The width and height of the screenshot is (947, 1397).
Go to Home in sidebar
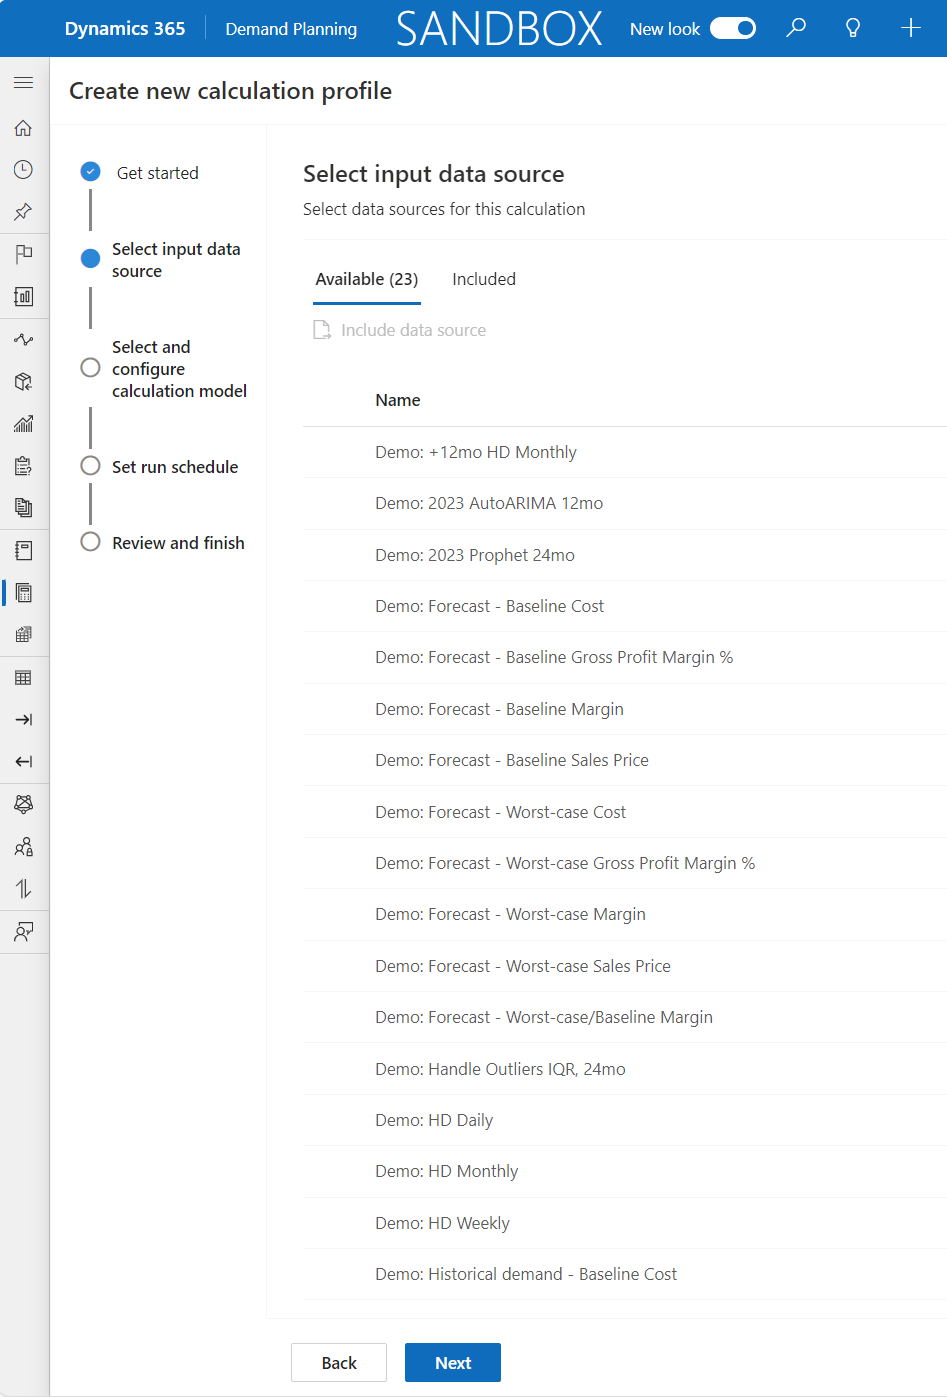pos(24,128)
